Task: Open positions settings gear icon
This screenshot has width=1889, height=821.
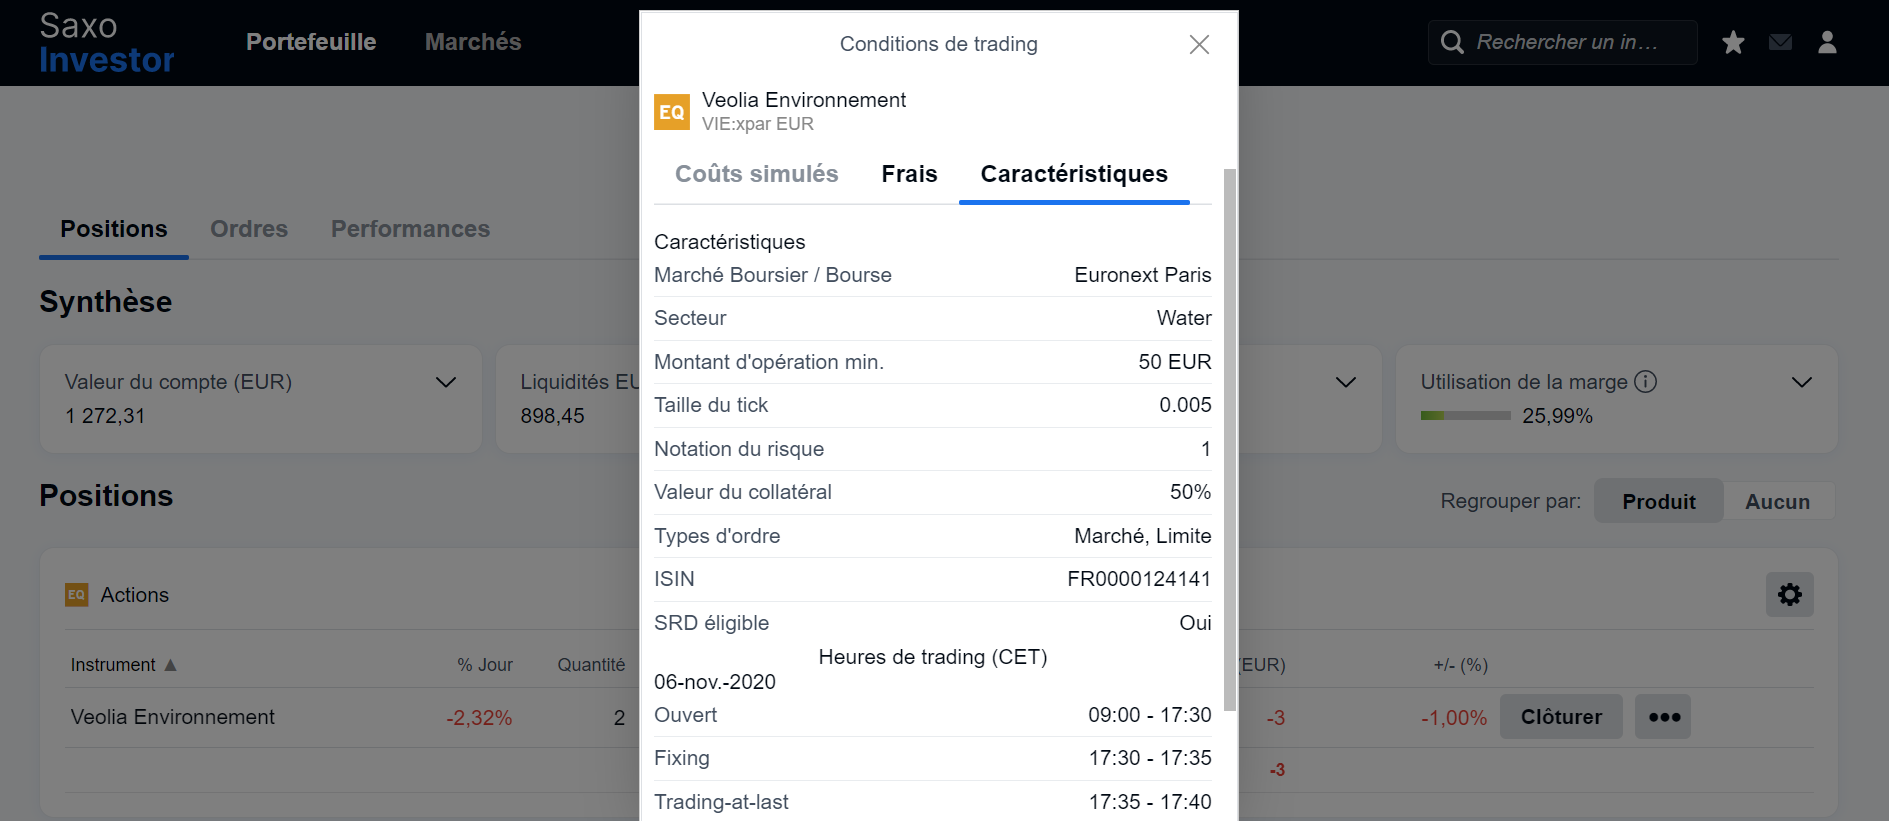Action: (1789, 595)
